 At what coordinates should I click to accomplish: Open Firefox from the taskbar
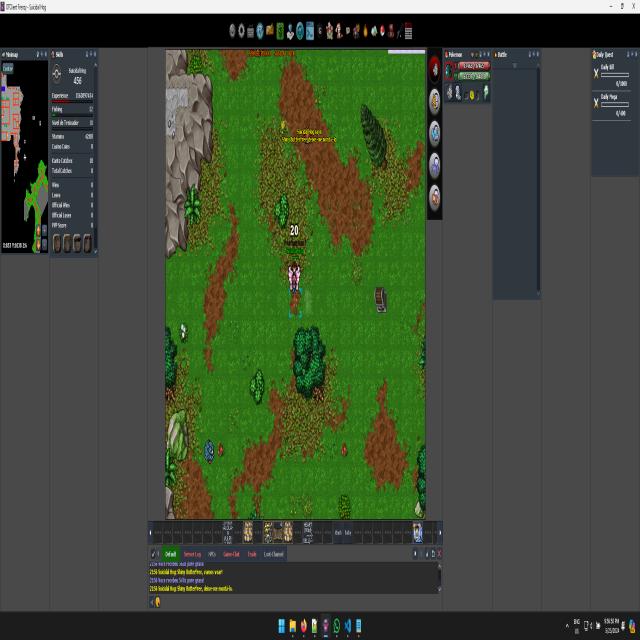pyautogui.click(x=304, y=626)
